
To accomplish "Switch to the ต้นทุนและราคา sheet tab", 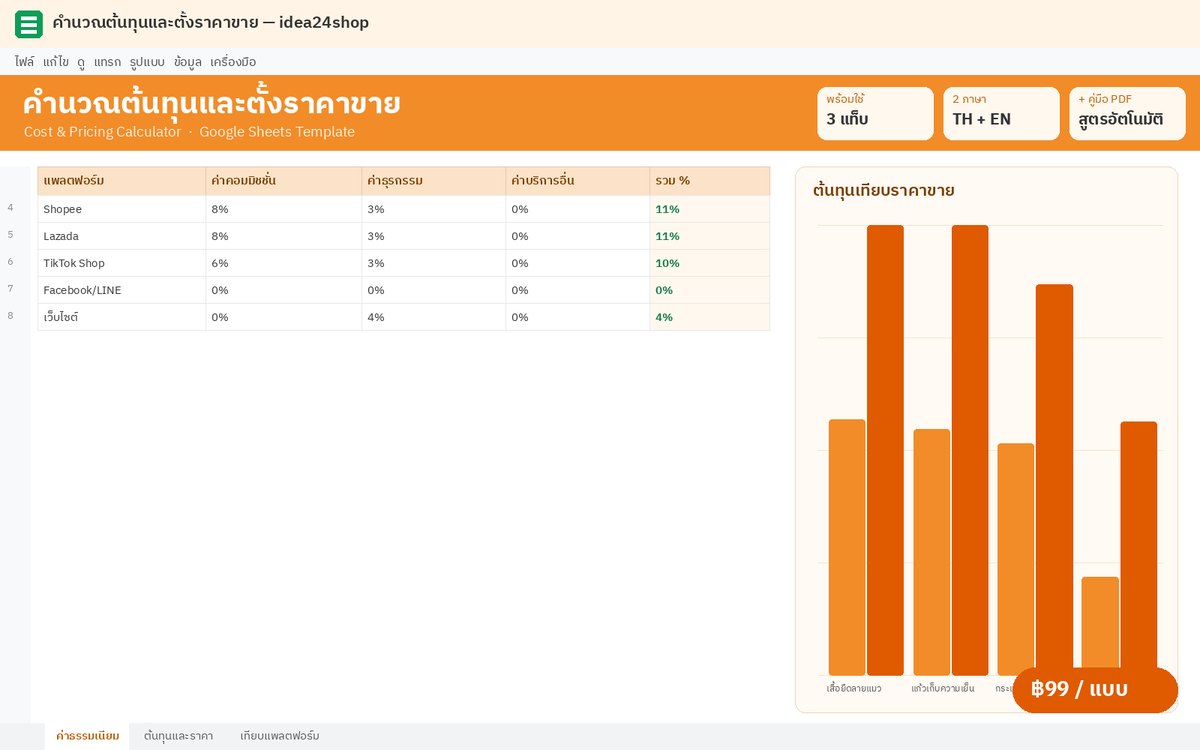I will [178, 736].
